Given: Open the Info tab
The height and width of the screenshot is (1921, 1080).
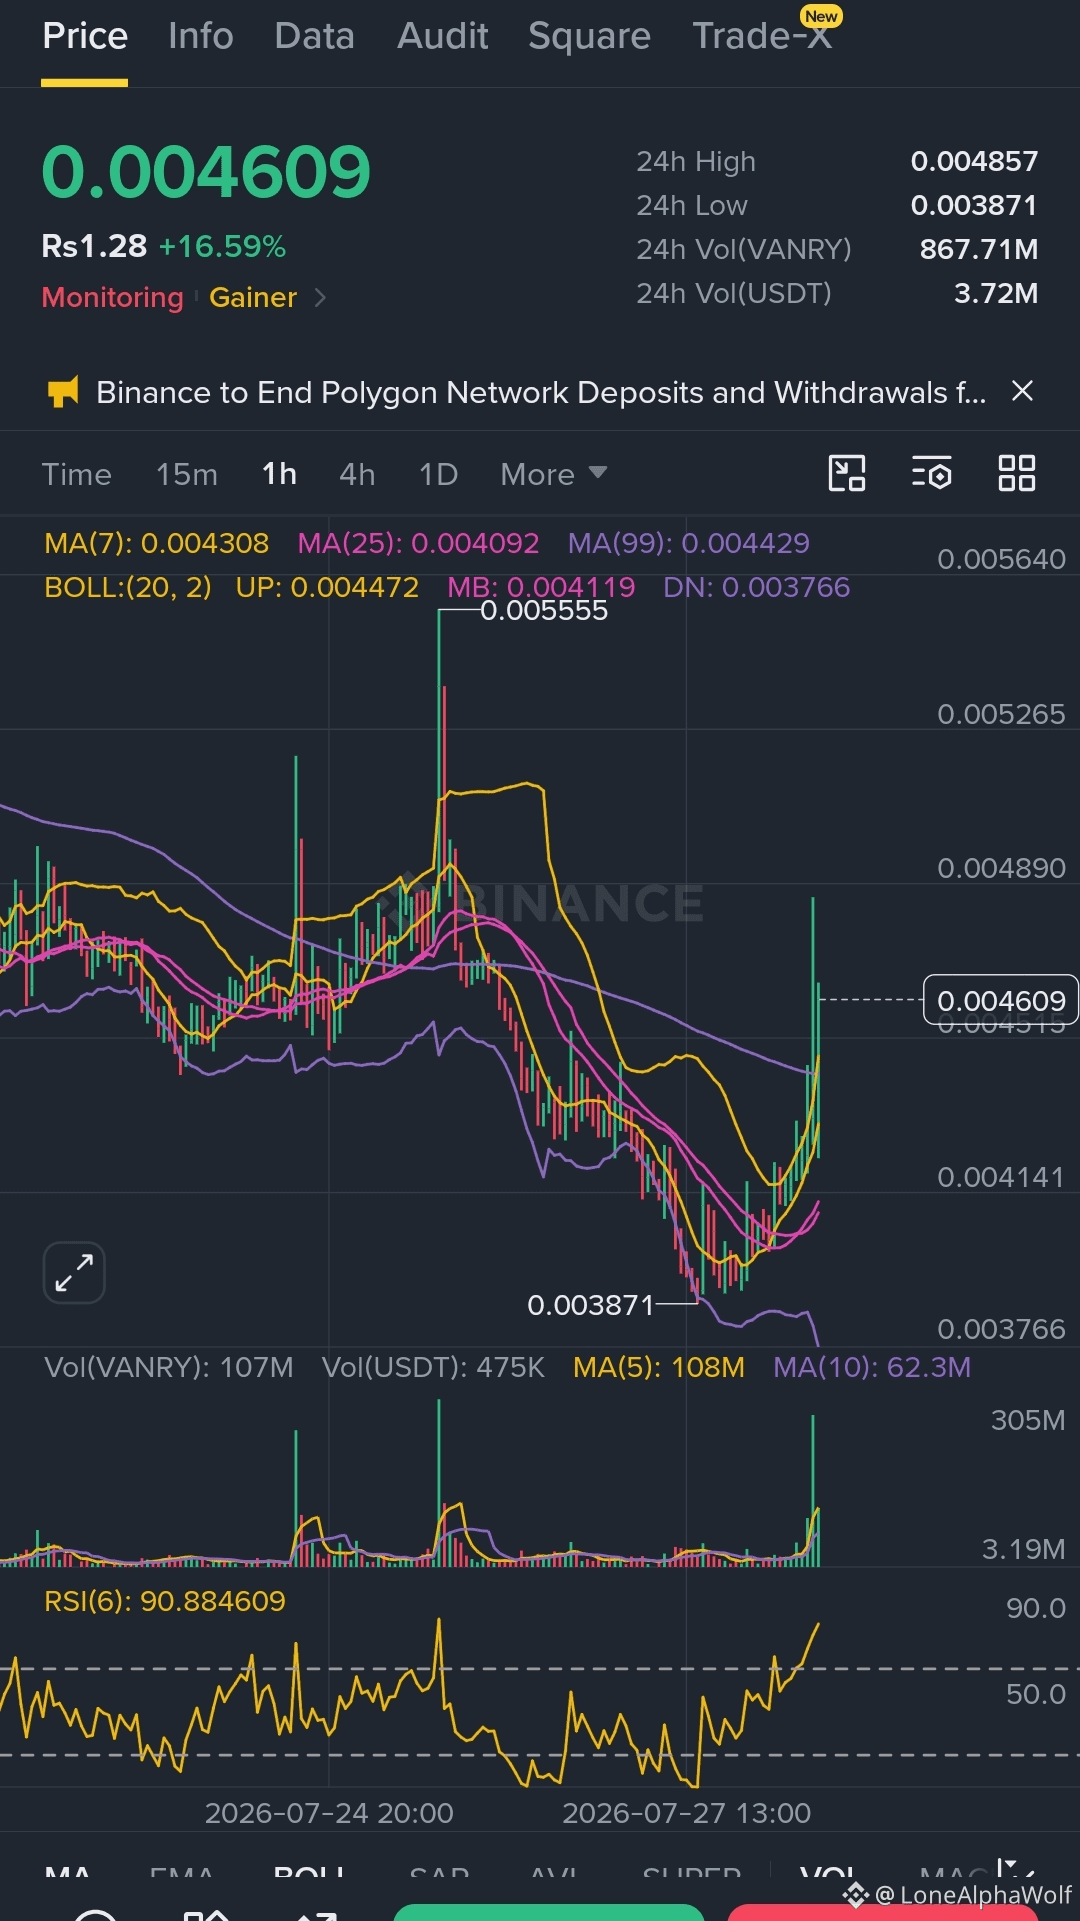Looking at the screenshot, I should point(201,37).
